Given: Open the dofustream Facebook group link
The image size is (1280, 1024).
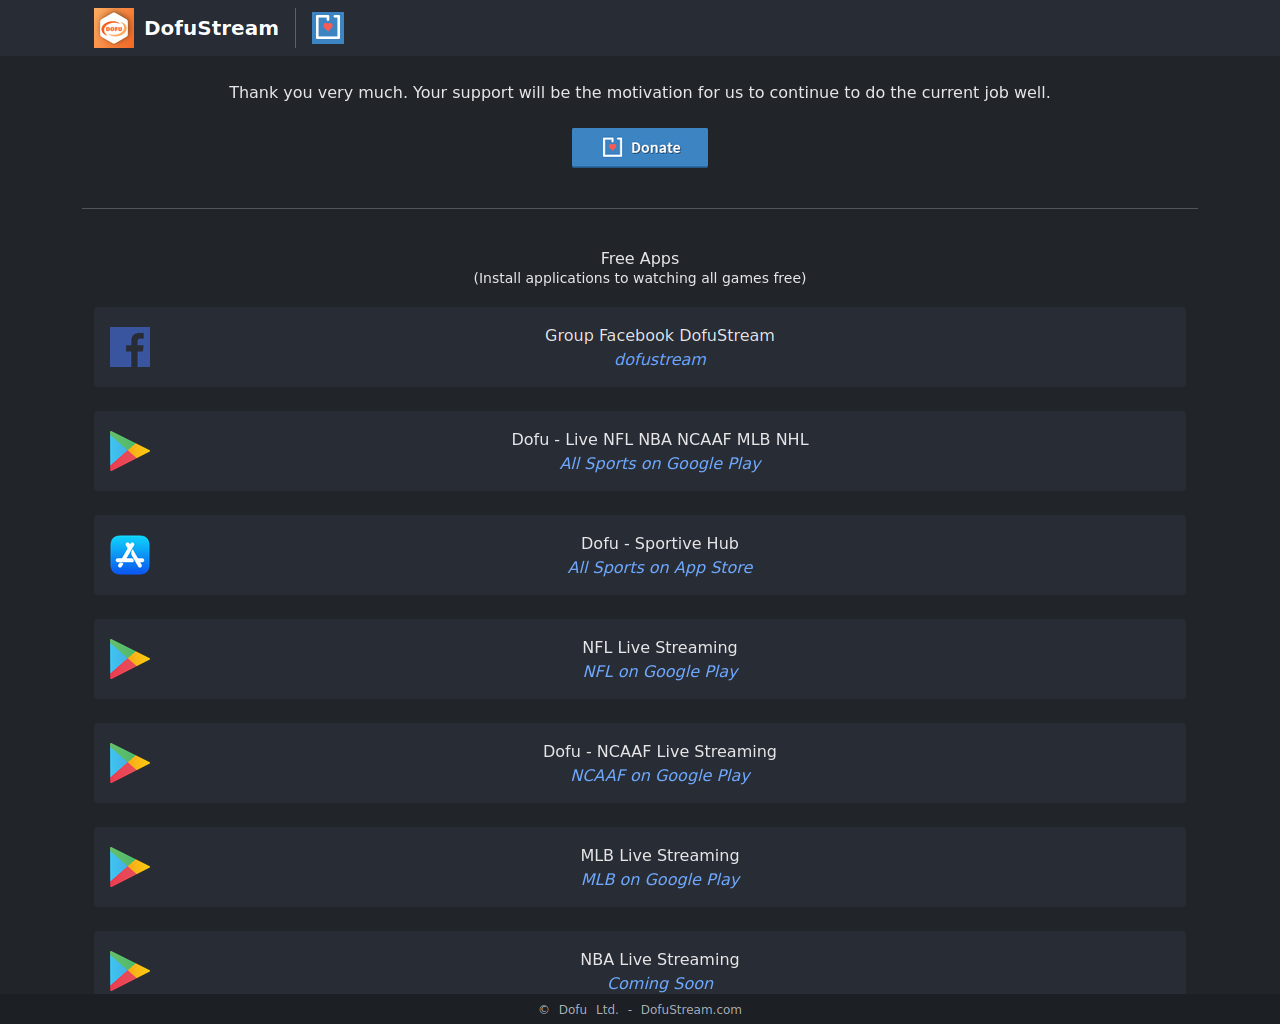Looking at the screenshot, I should (660, 359).
